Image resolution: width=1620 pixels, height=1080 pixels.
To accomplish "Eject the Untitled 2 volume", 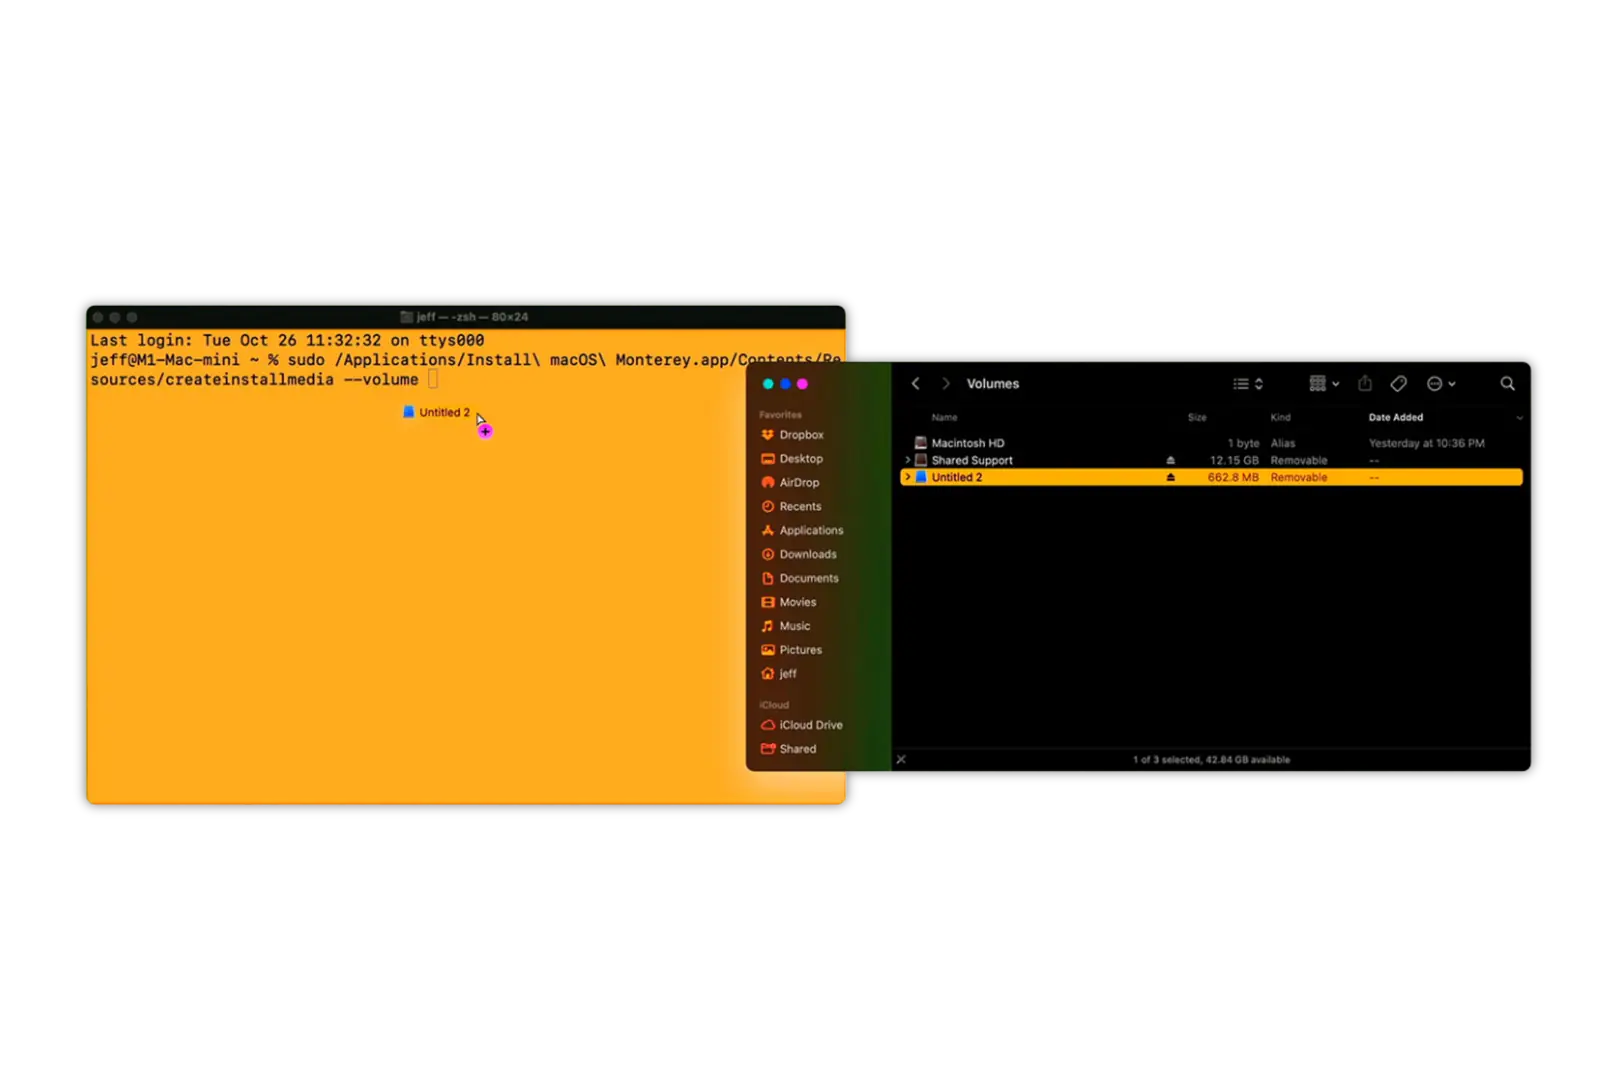I will click(1170, 478).
